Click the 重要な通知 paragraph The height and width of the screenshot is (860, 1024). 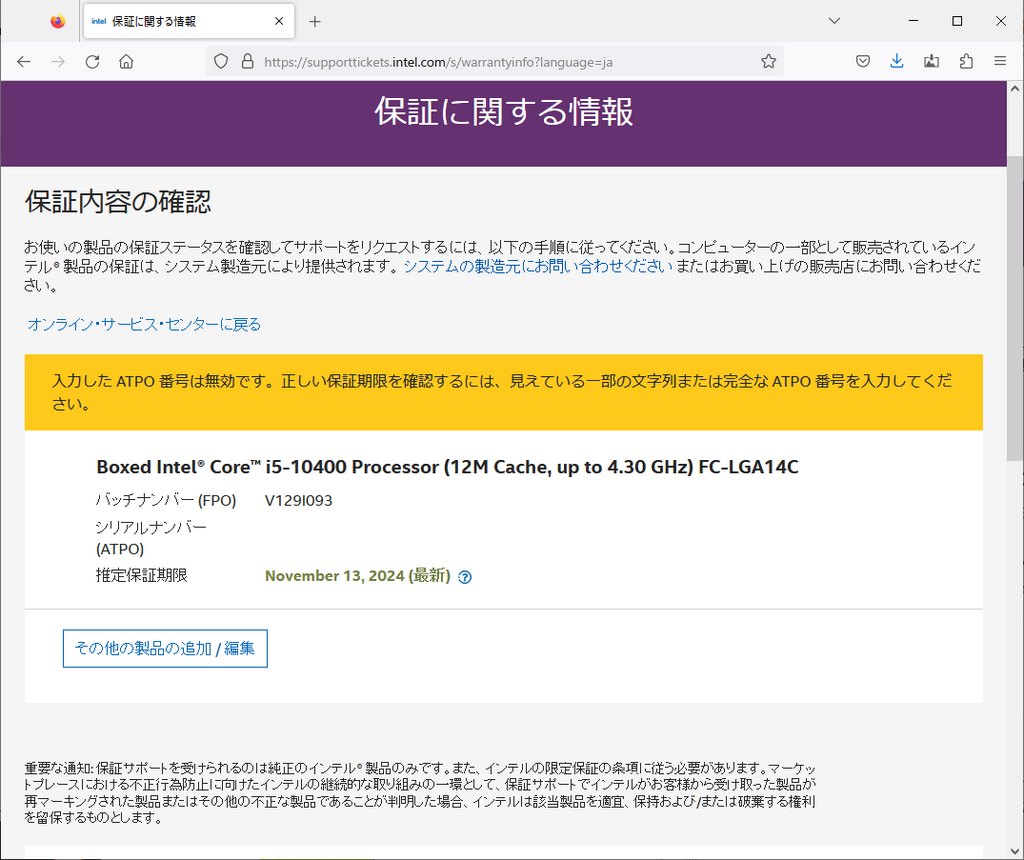coord(420,793)
